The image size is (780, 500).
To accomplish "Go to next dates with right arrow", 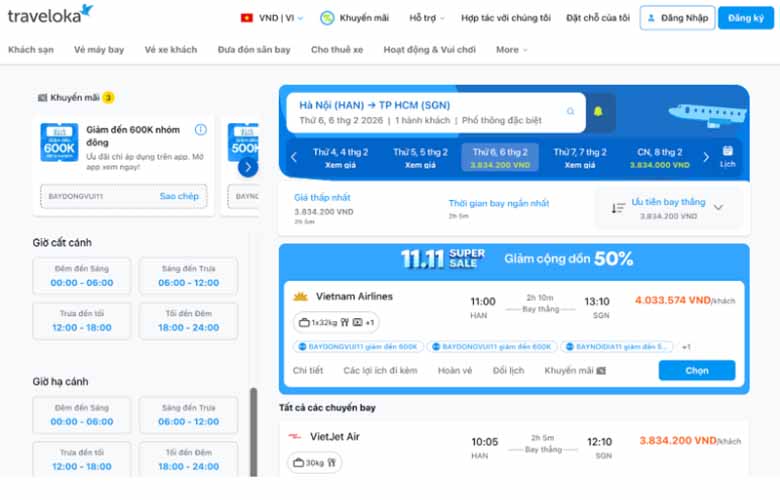I will pos(706,157).
